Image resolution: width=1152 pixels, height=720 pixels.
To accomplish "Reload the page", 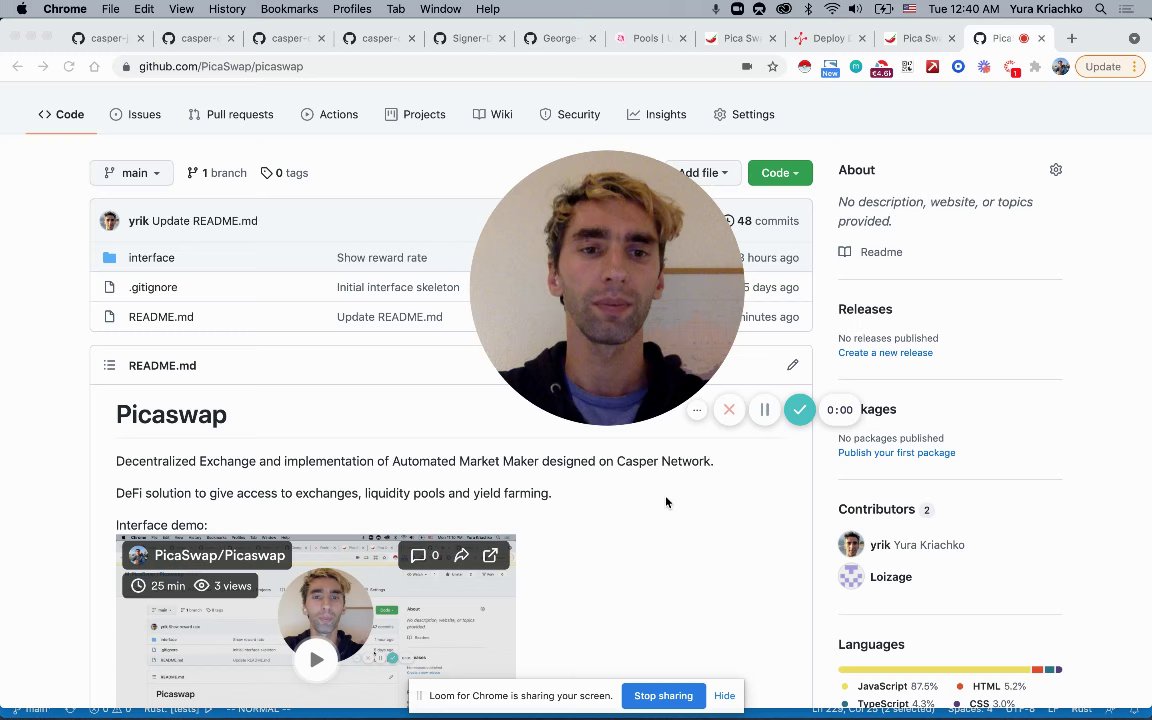I will pyautogui.click(x=68, y=67).
